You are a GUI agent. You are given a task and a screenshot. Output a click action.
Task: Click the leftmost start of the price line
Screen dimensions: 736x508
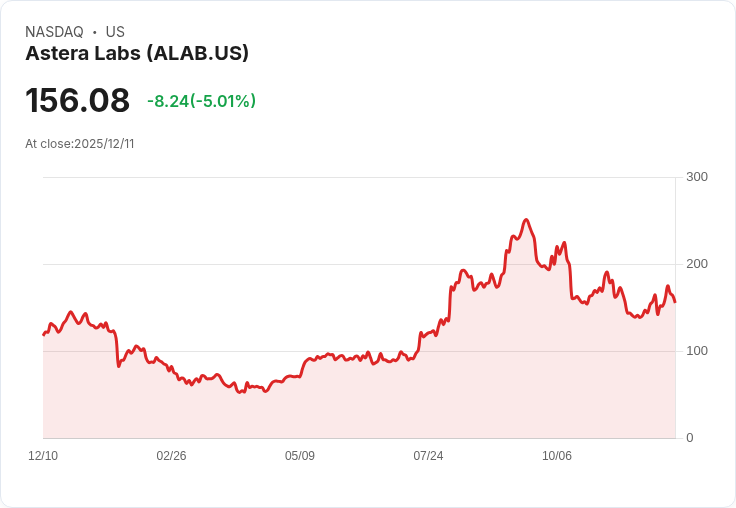(x=44, y=335)
